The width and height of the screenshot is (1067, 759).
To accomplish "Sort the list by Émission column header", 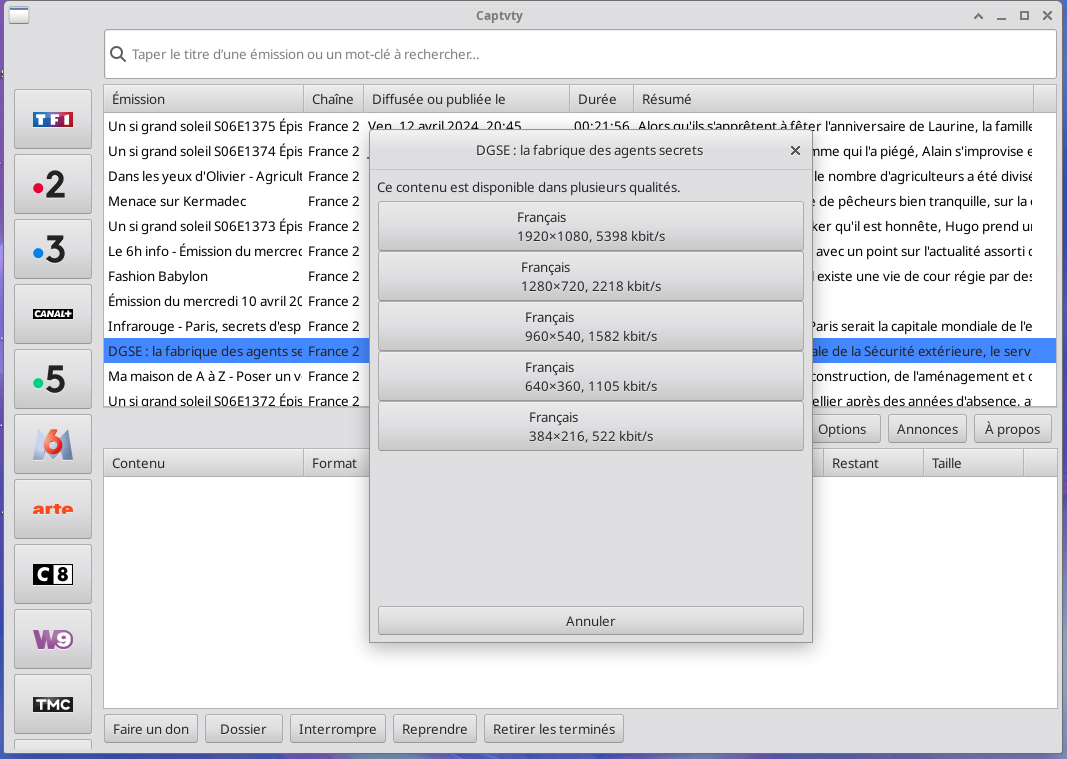I will pos(203,99).
